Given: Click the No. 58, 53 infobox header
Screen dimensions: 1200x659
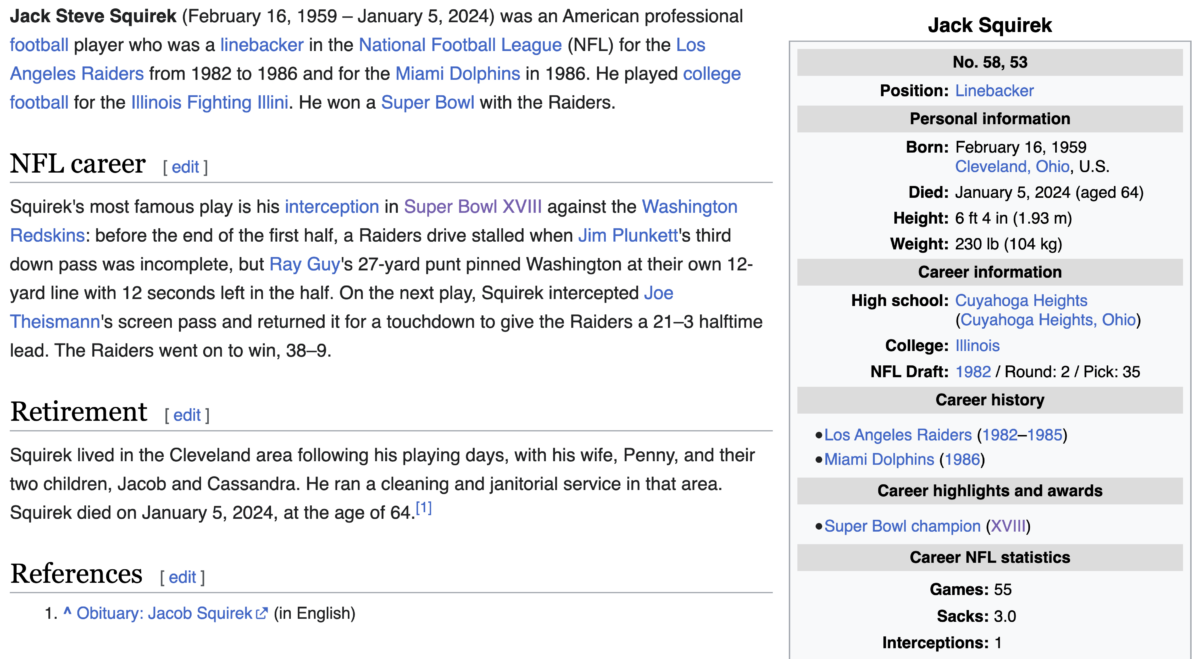Looking at the screenshot, I should 990,62.
